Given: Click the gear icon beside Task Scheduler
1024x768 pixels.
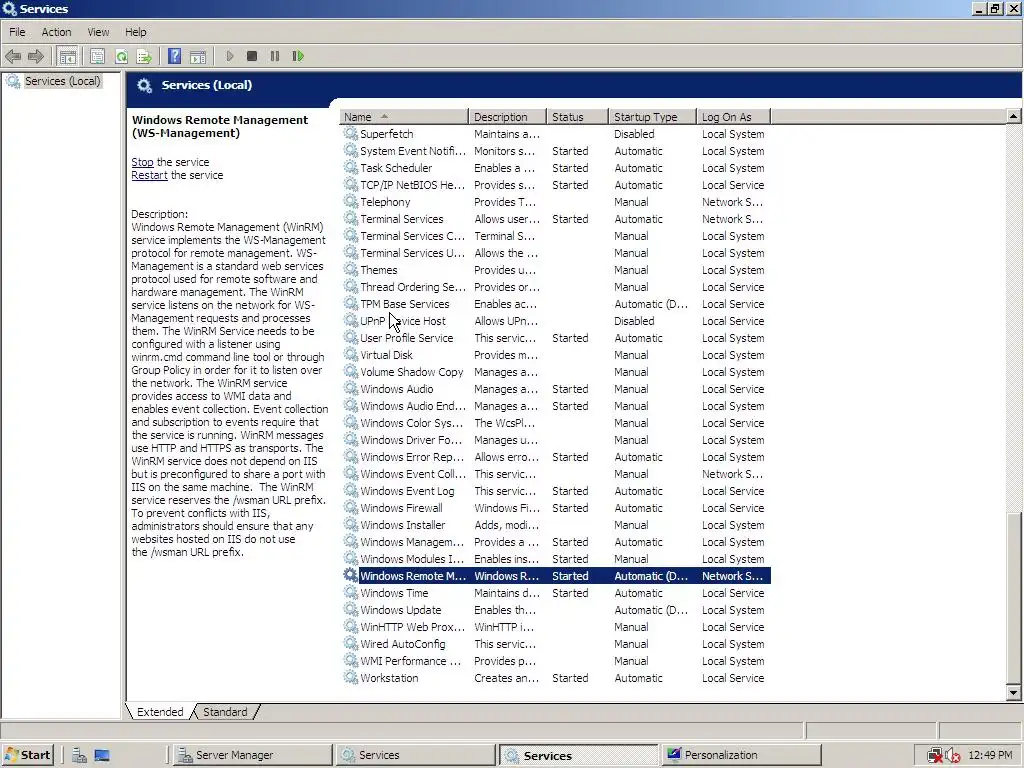Looking at the screenshot, I should coord(351,168).
